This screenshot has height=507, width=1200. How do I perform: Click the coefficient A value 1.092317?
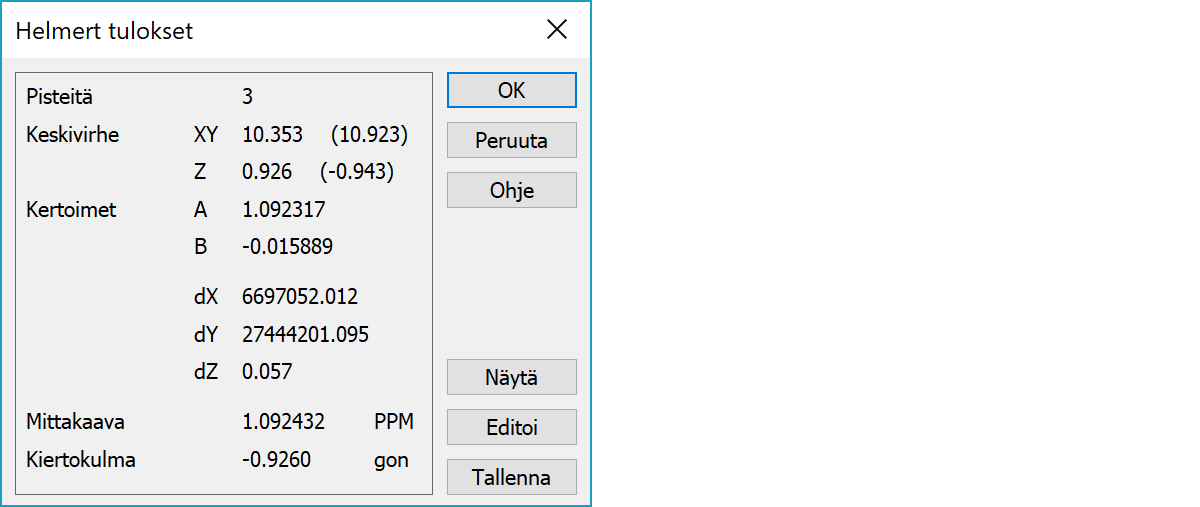(283, 210)
